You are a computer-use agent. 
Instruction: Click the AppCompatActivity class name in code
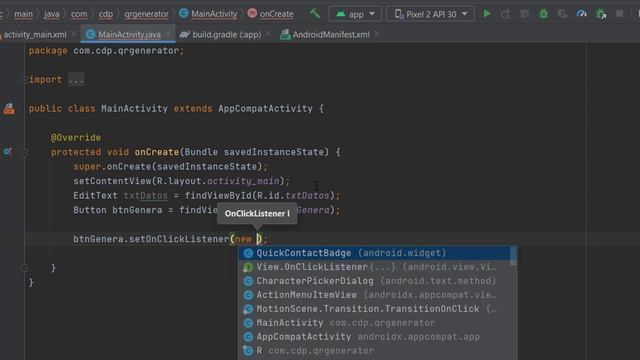tap(265, 109)
